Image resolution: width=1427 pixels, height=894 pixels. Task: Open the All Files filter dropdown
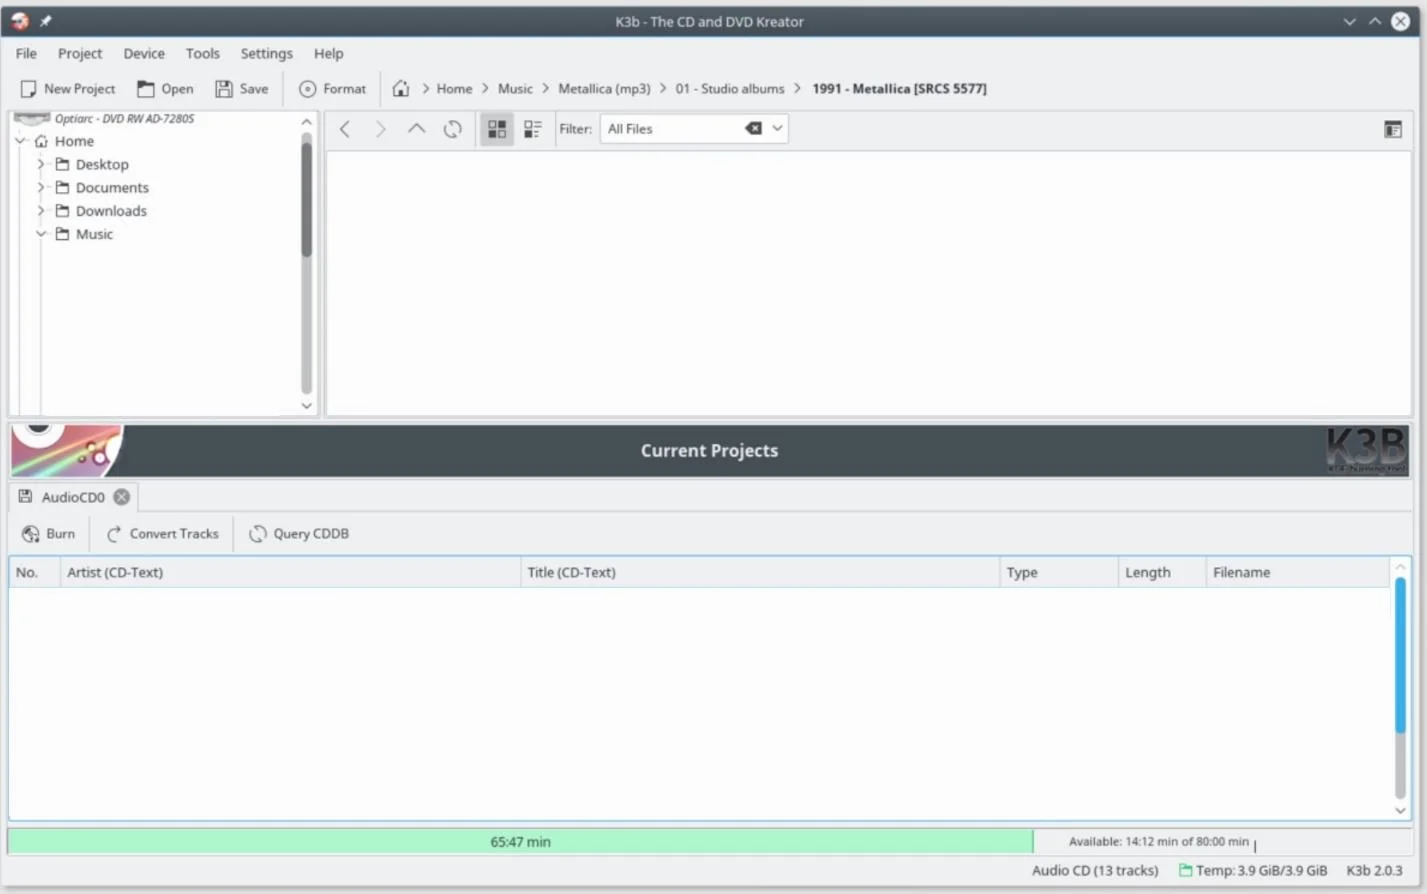pyautogui.click(x=777, y=128)
